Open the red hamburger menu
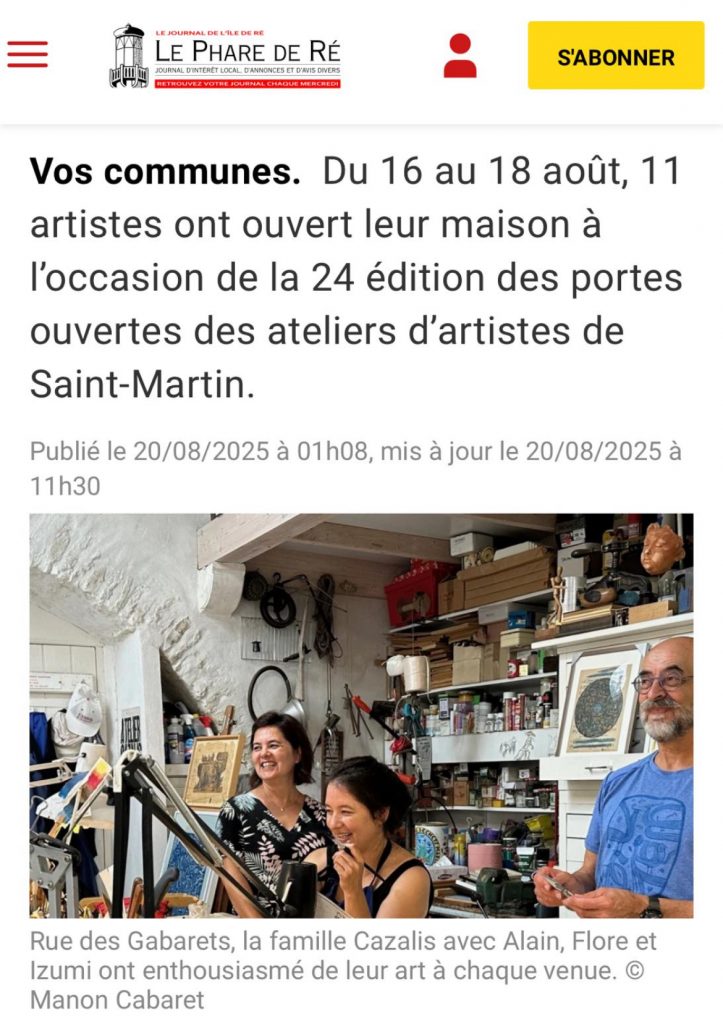The image size is (723, 1024). tap(27, 54)
